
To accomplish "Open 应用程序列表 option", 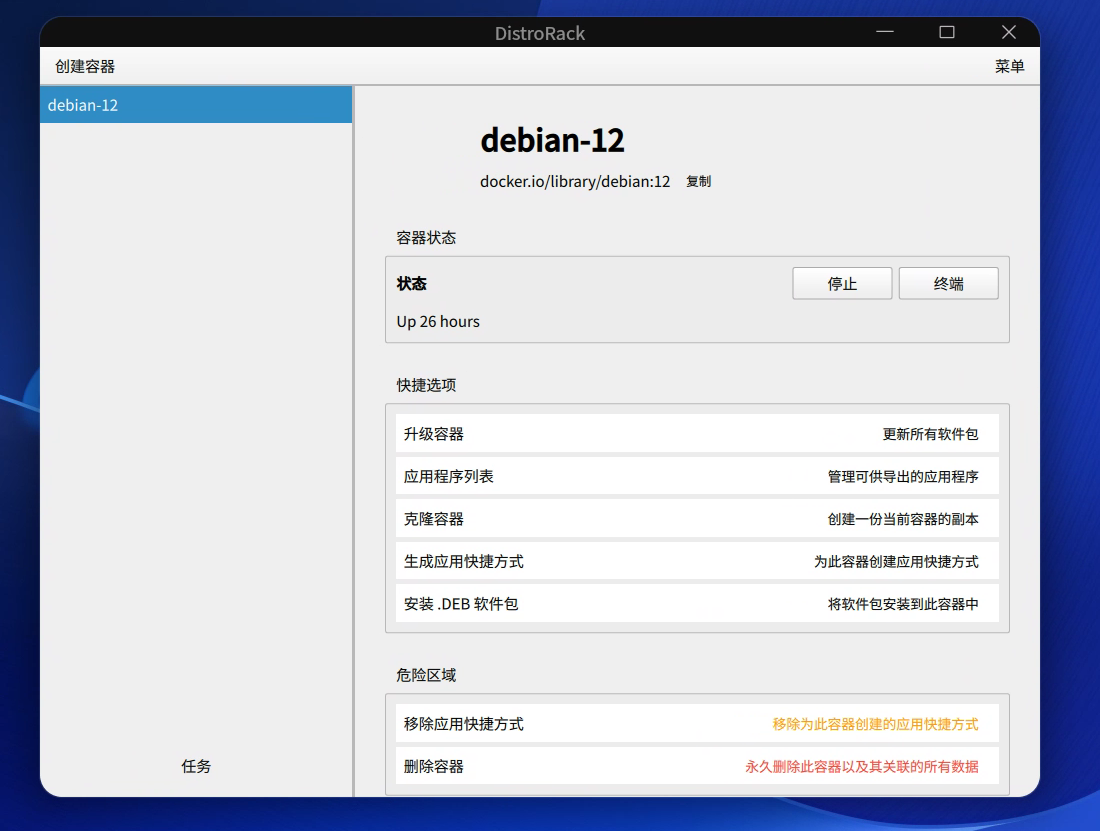I will click(x=697, y=477).
